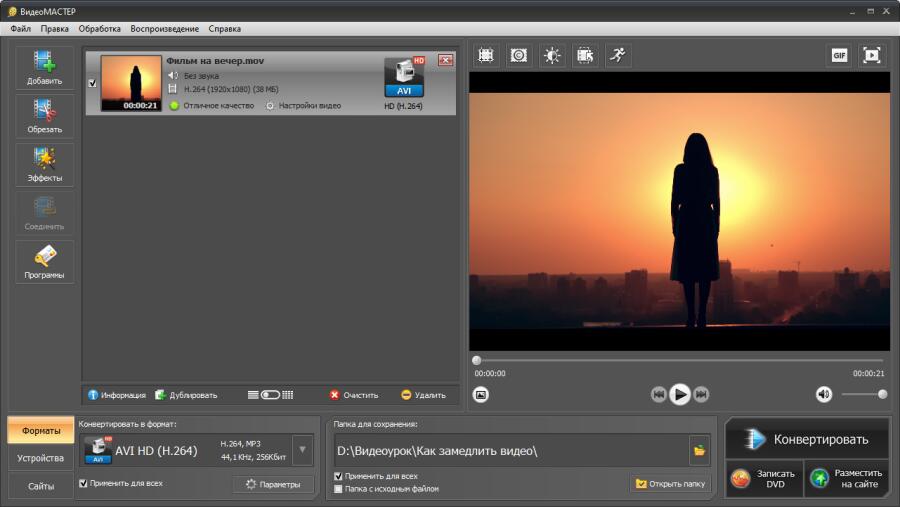Mute the volume speaker icon
The image size is (900, 507).
tap(824, 394)
